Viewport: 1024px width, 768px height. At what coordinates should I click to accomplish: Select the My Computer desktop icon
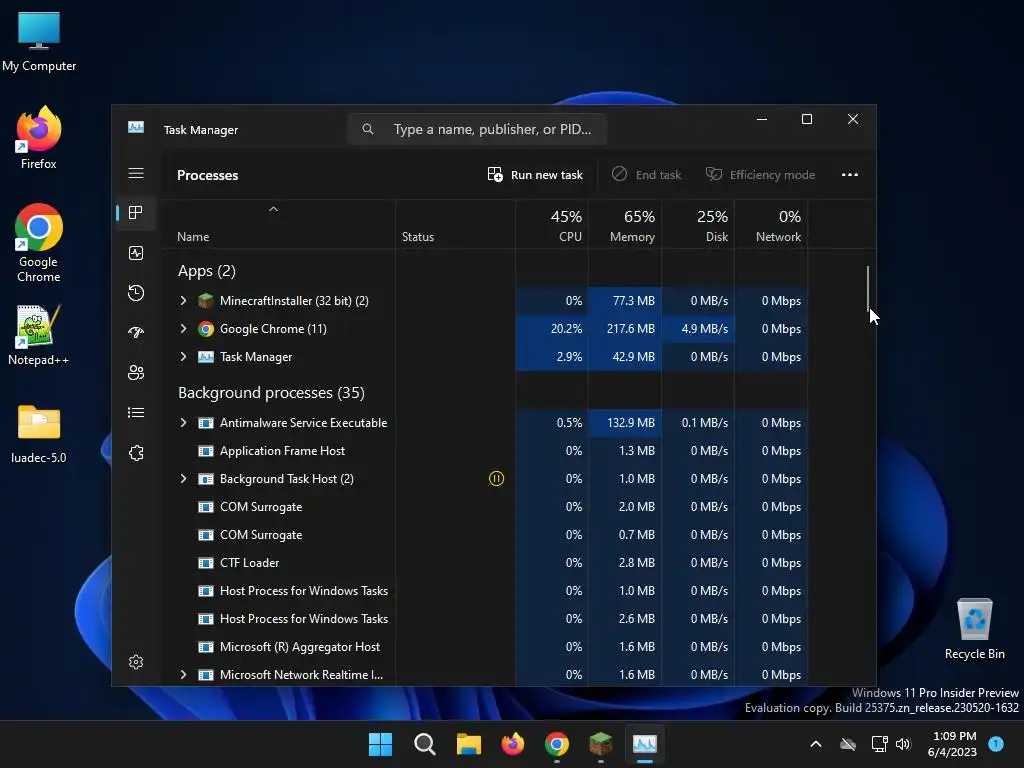[39, 42]
